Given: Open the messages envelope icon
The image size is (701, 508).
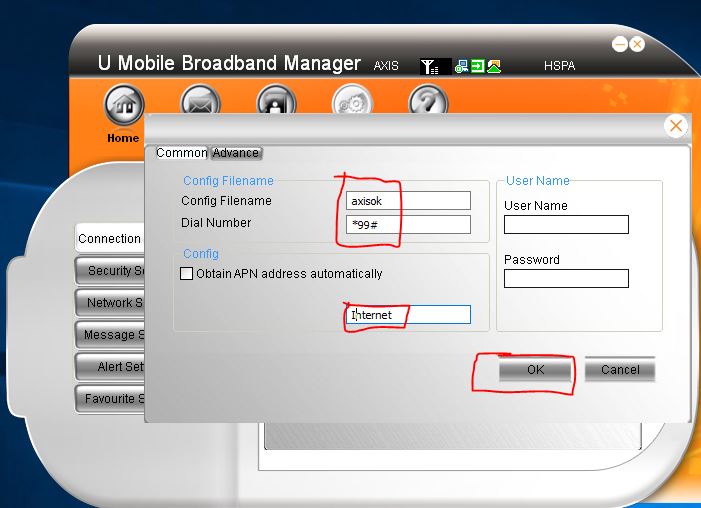Looking at the screenshot, I should click(200, 99).
